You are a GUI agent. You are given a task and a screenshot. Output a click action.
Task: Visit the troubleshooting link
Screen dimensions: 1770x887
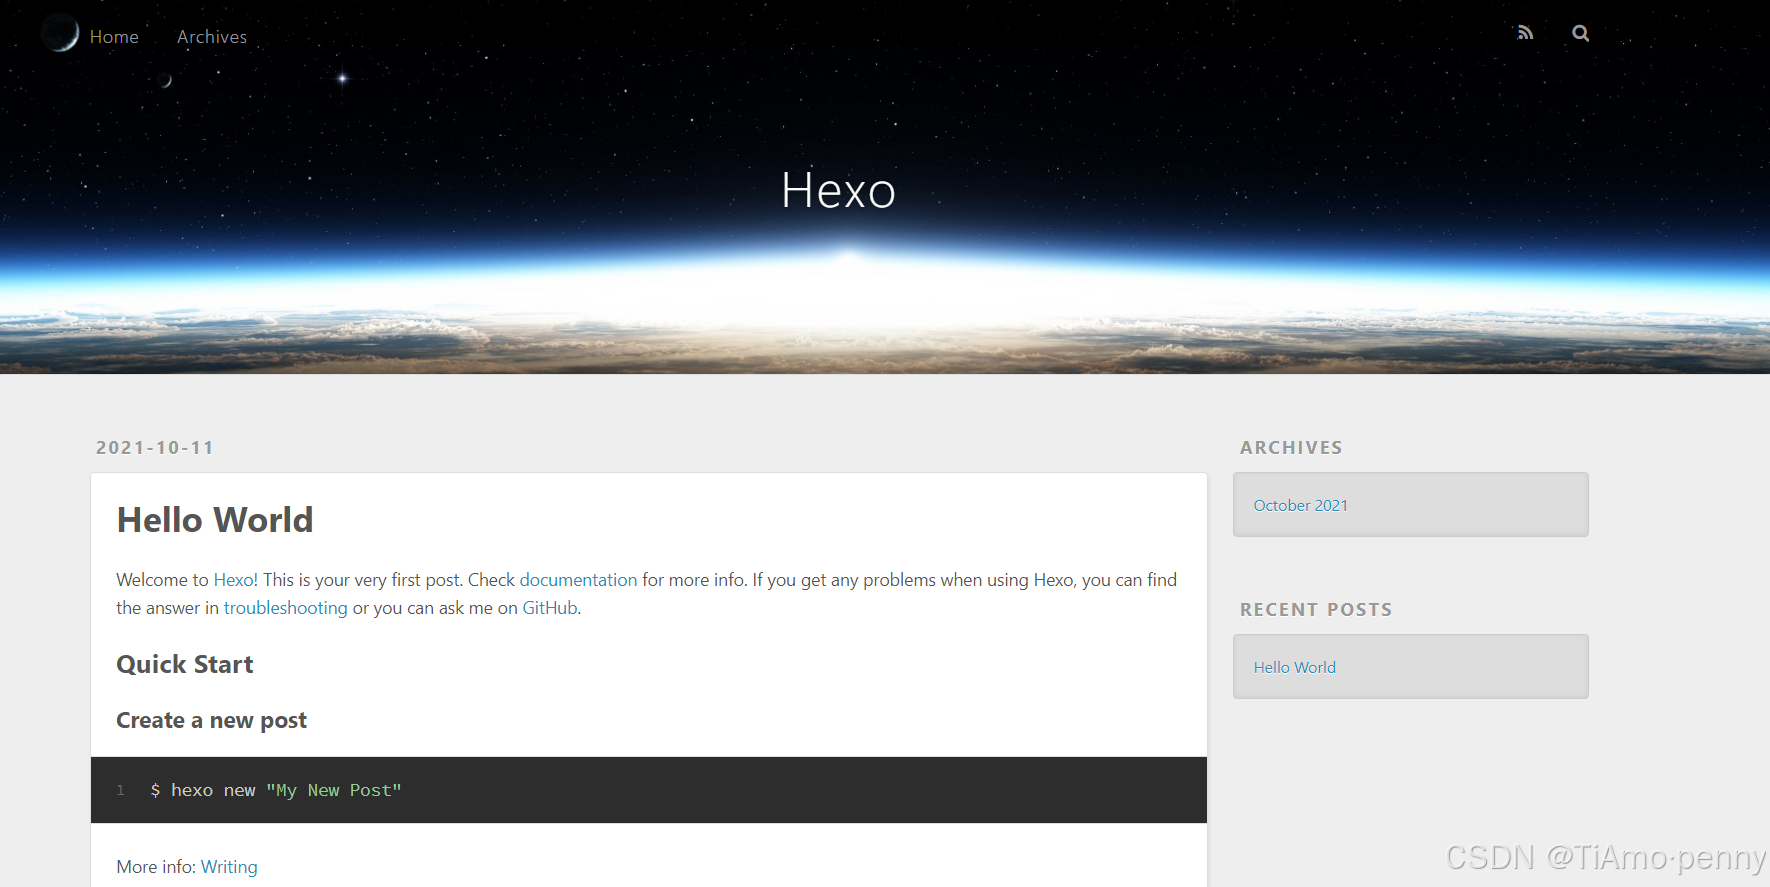(x=285, y=608)
